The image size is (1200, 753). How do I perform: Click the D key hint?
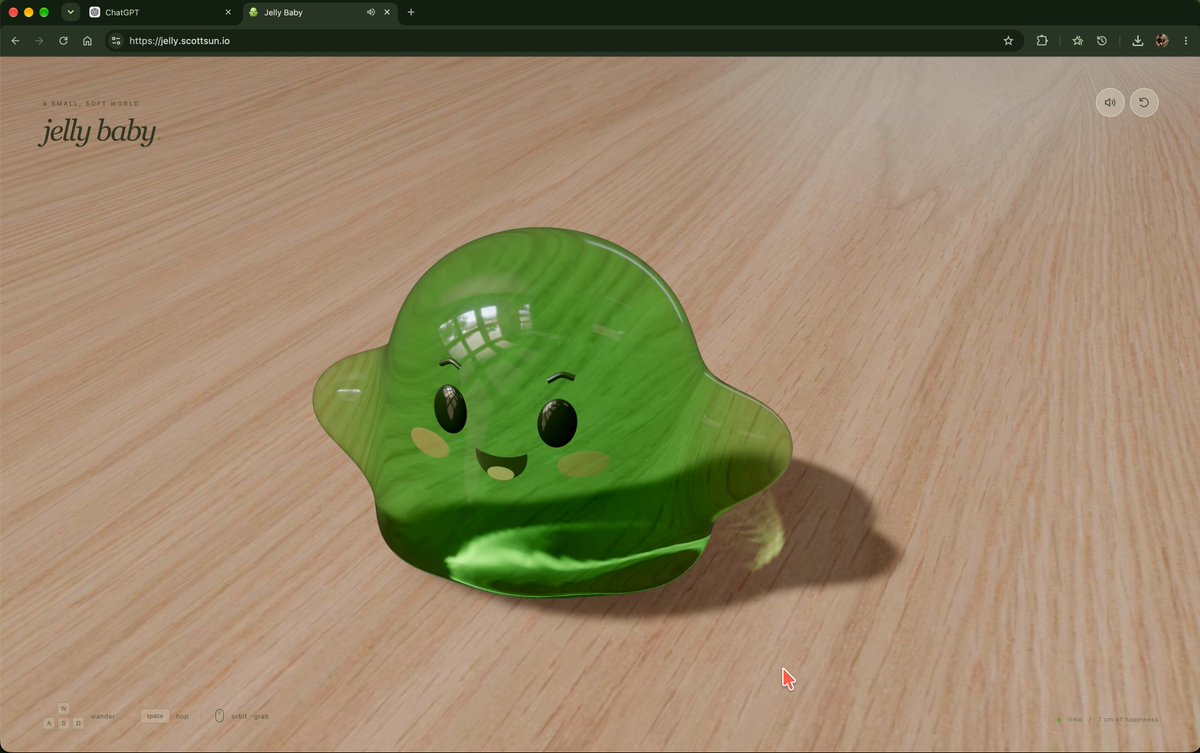point(78,723)
